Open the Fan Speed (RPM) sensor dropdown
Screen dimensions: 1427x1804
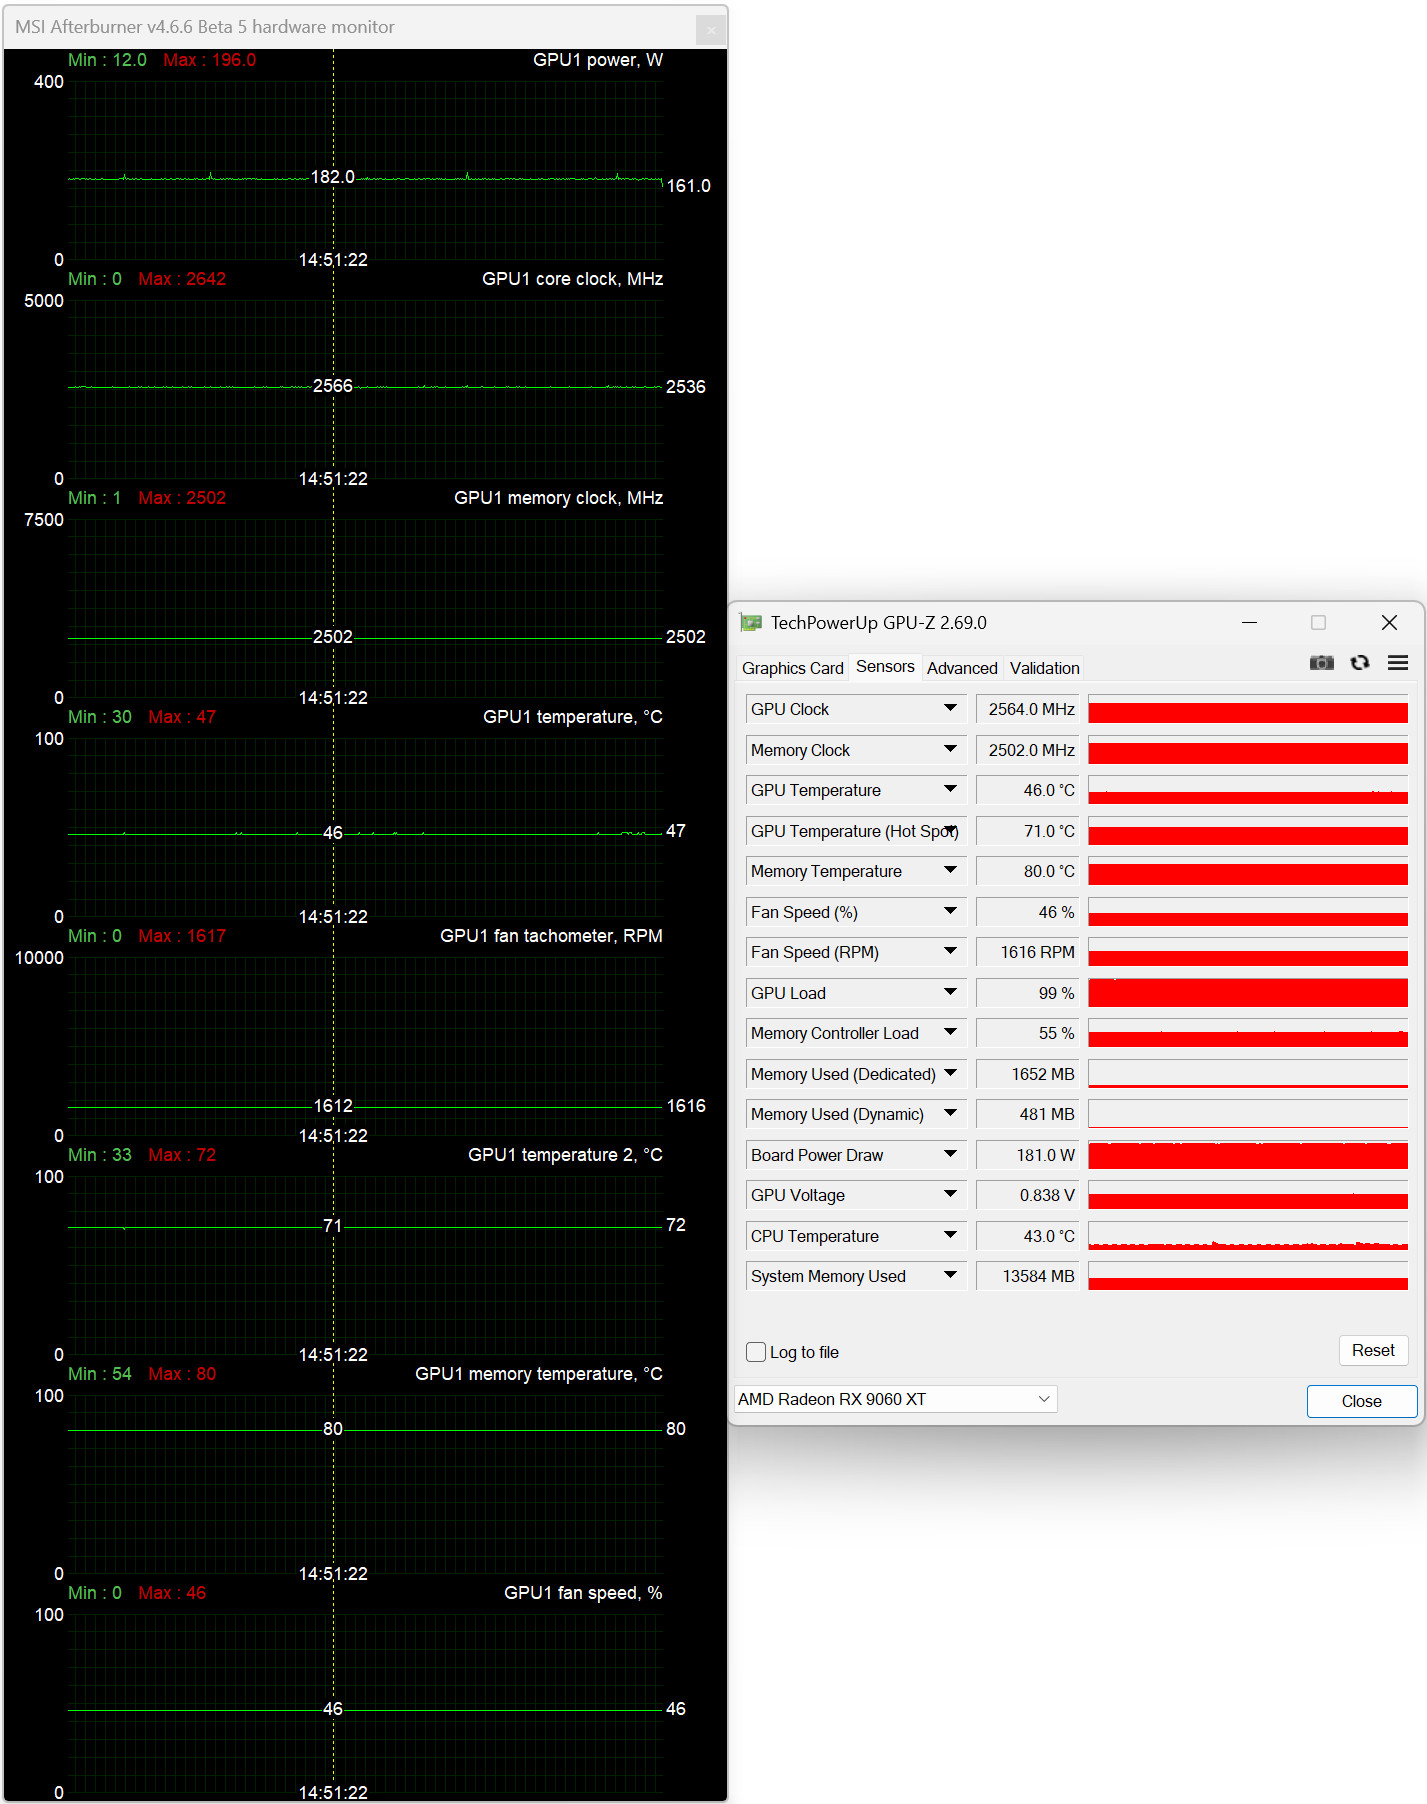coord(949,952)
